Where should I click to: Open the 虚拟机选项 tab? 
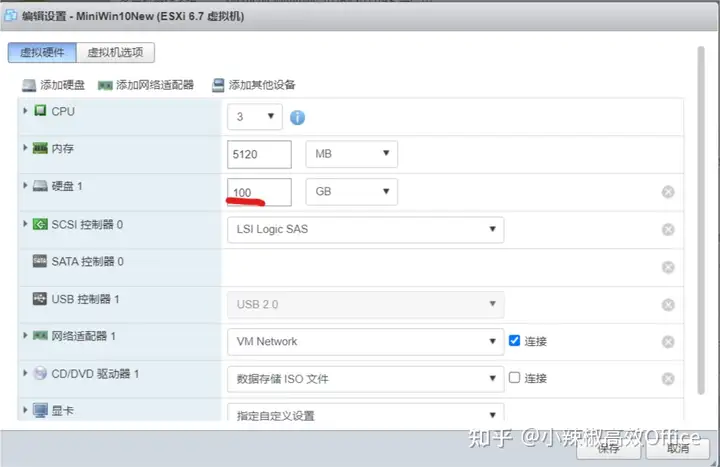pos(115,52)
